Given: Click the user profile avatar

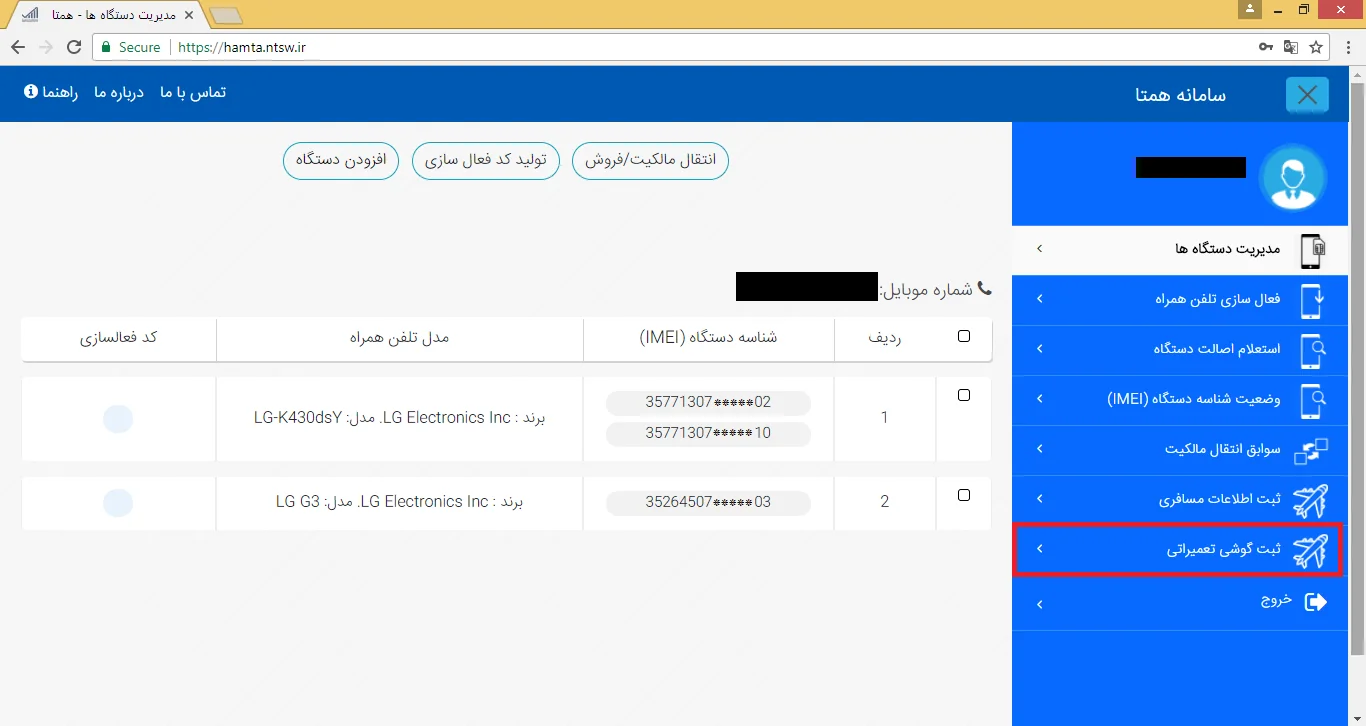Looking at the screenshot, I should pos(1293,177).
